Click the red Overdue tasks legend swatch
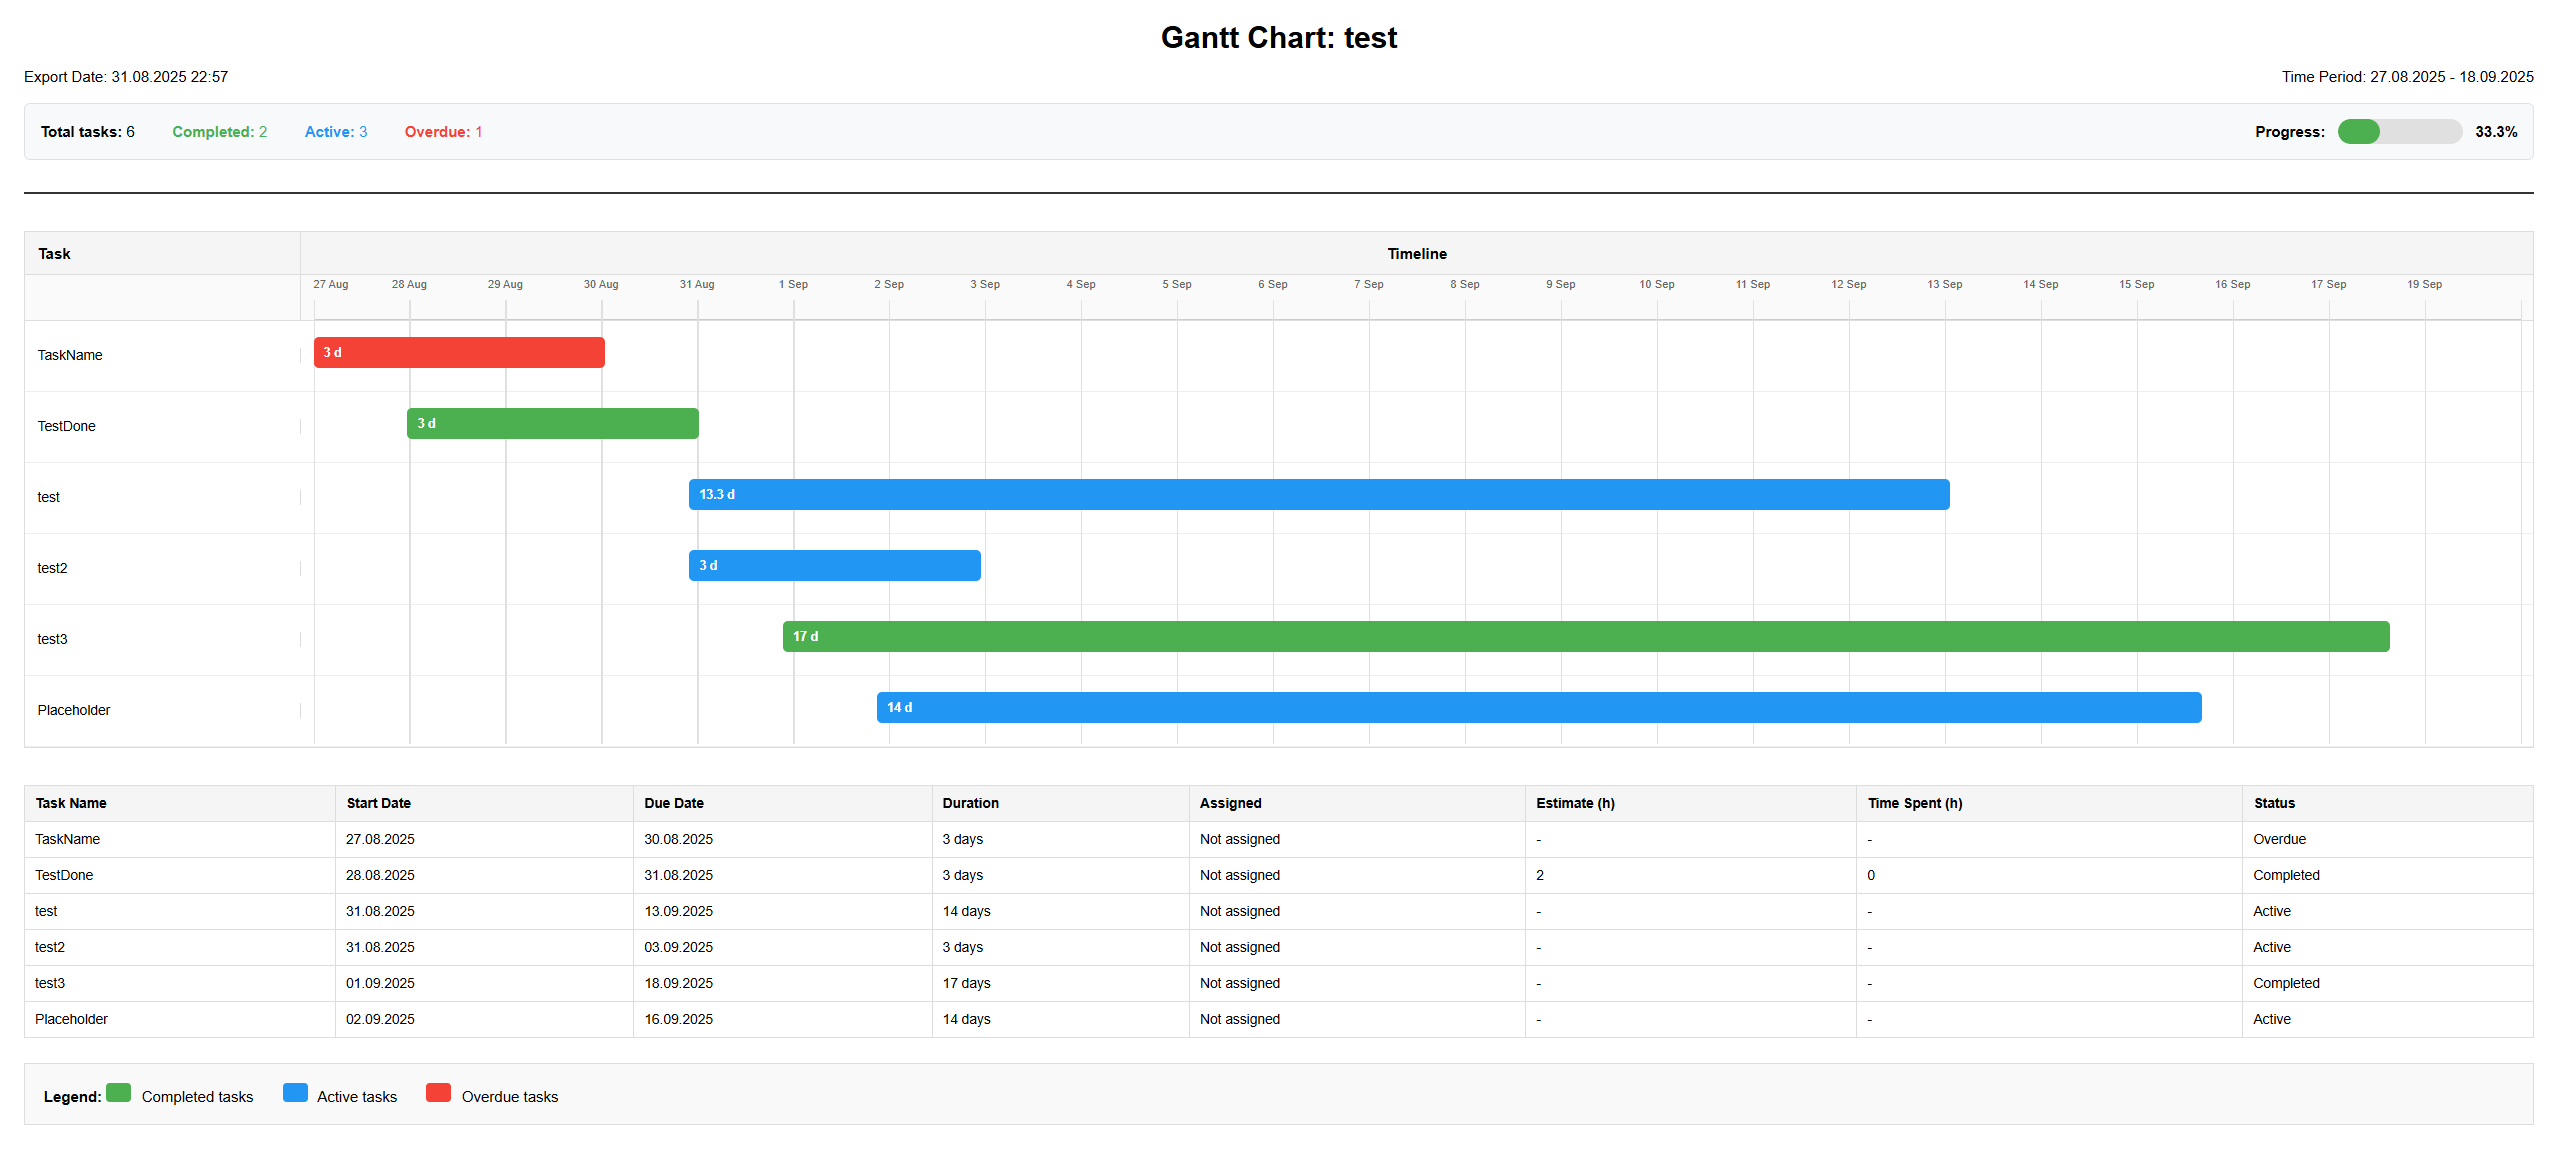This screenshot has height=1149, width=2558. [438, 1093]
